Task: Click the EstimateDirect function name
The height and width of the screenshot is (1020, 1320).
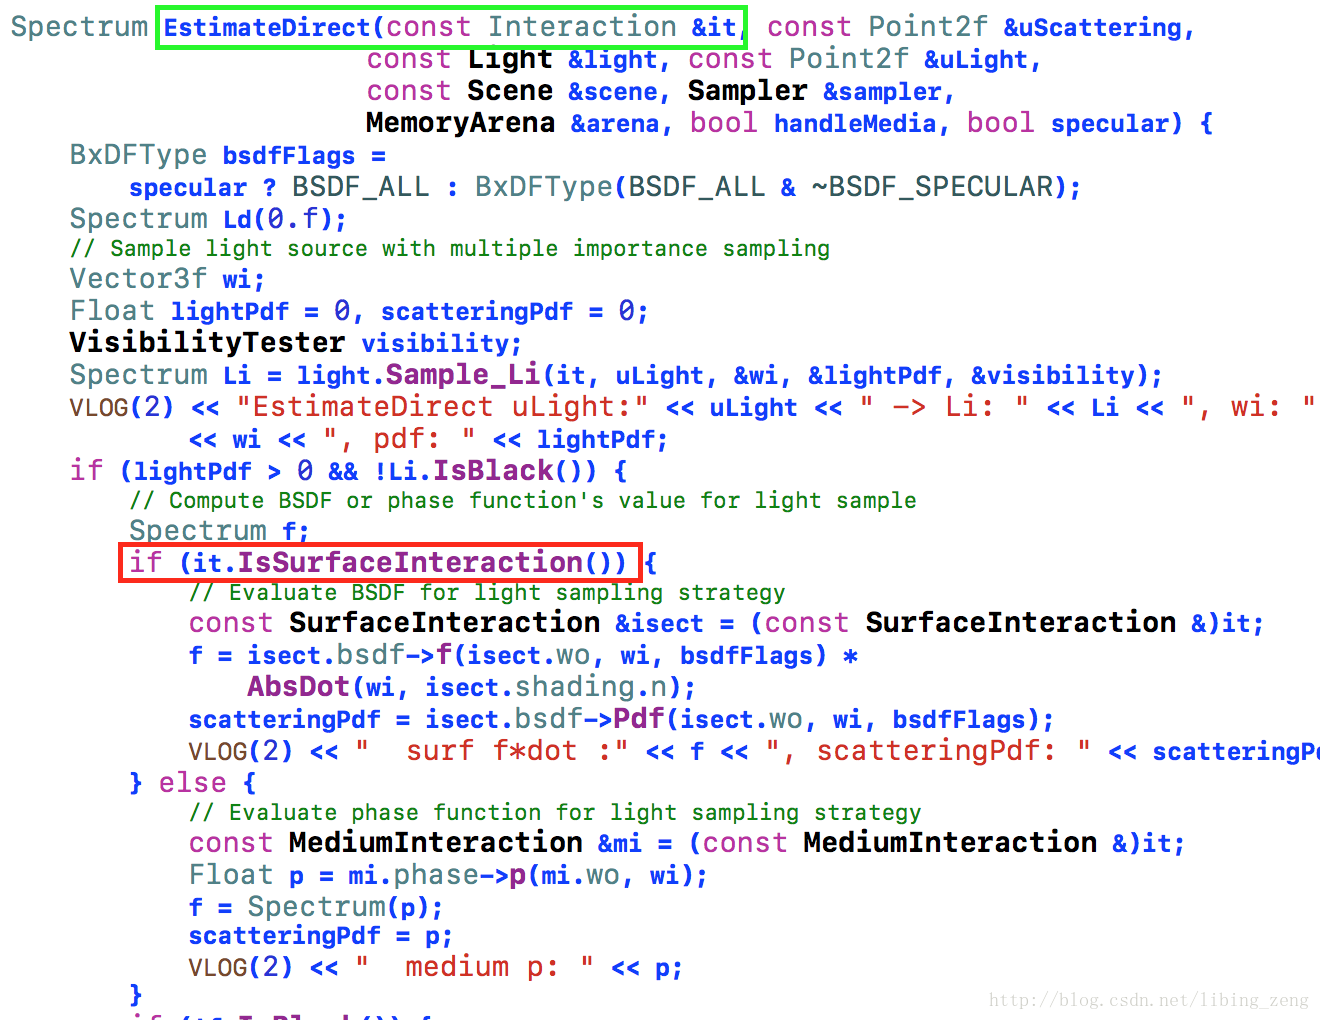Action: [x=267, y=27]
